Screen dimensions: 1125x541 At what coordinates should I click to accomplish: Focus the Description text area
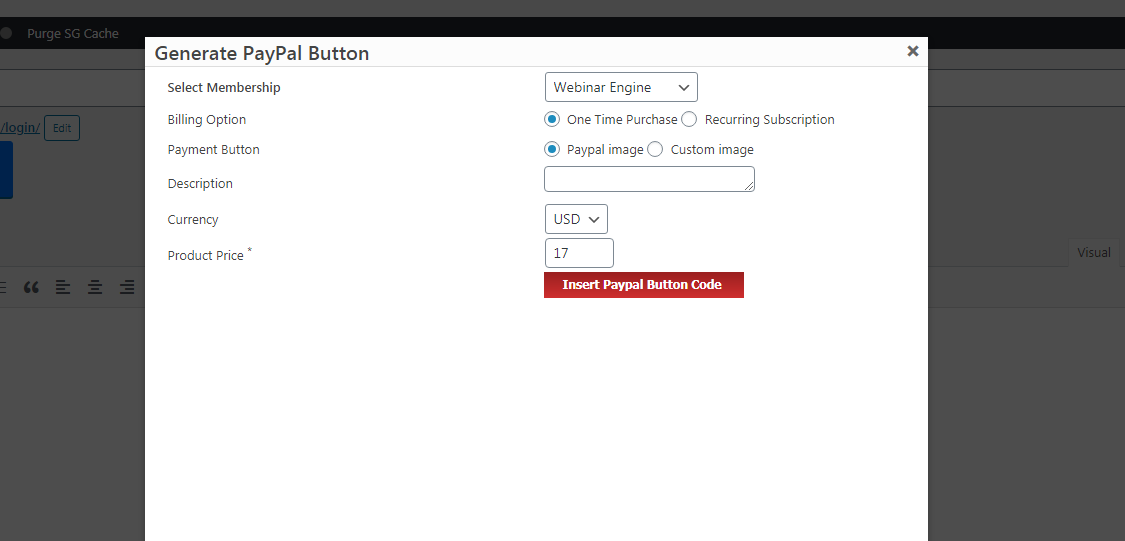coord(649,179)
